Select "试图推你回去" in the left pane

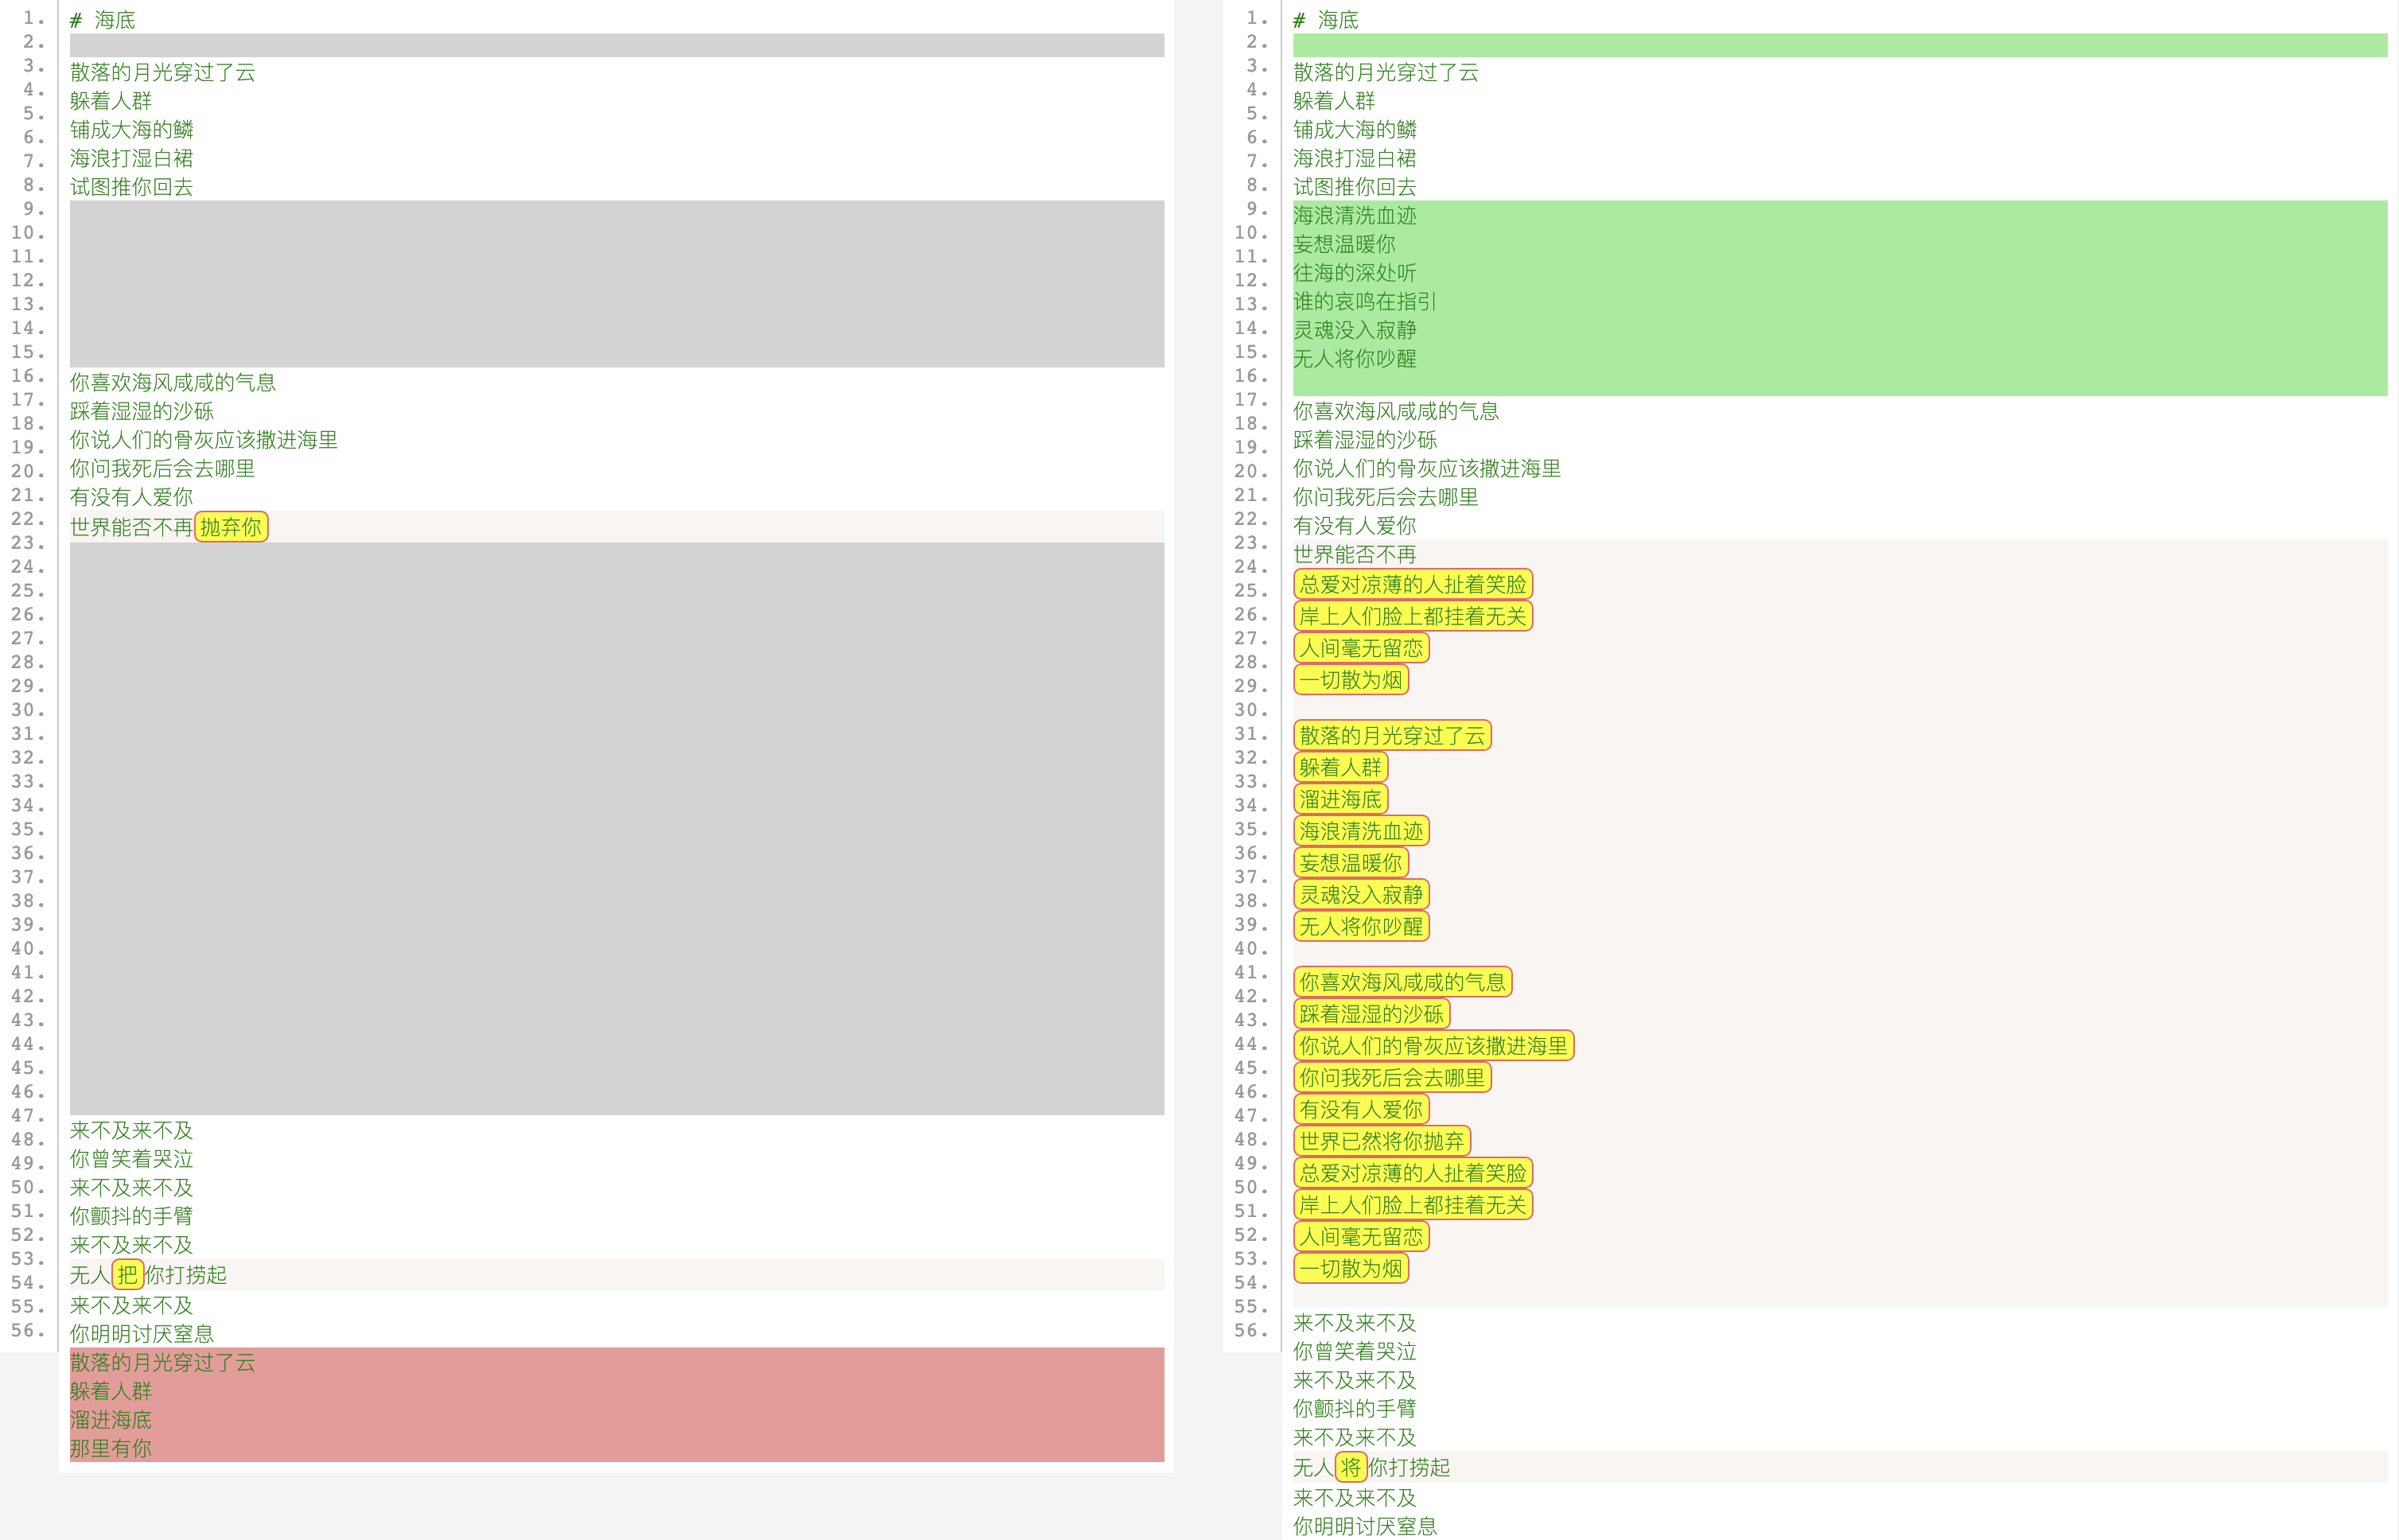(x=131, y=187)
